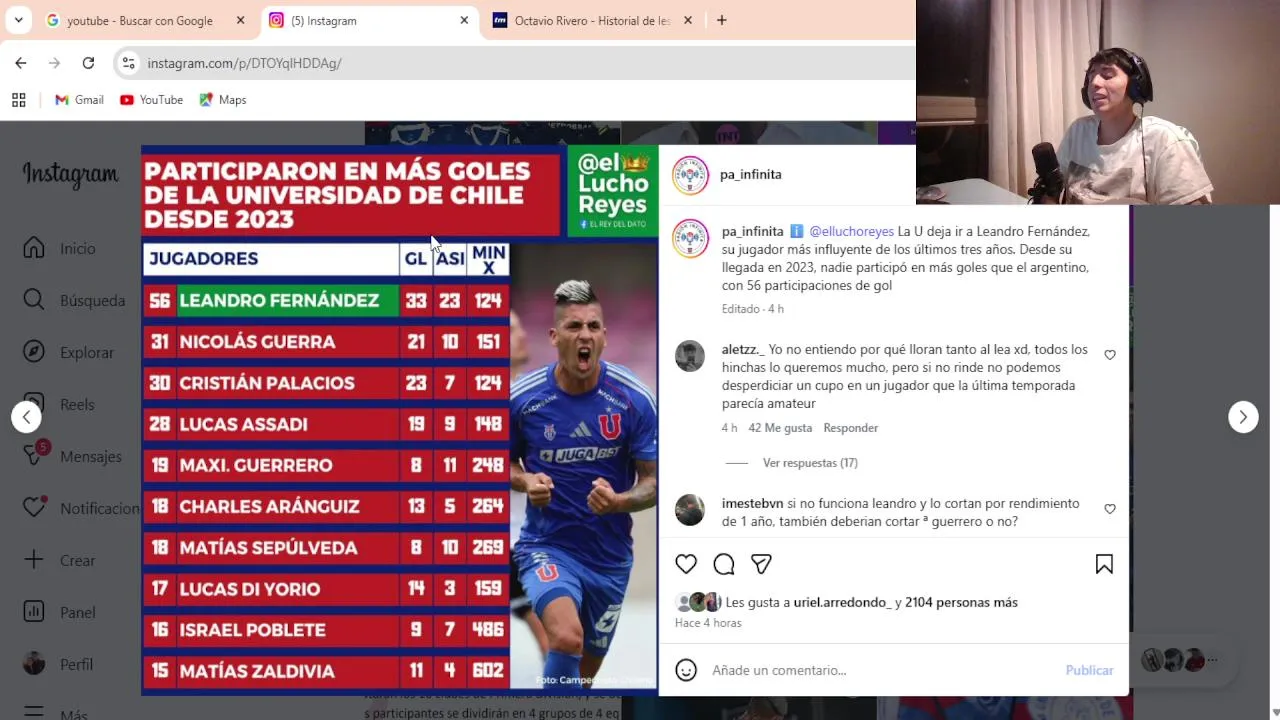1280x720 pixels.
Task: Click the Añade un comentario field
Action: coord(880,670)
